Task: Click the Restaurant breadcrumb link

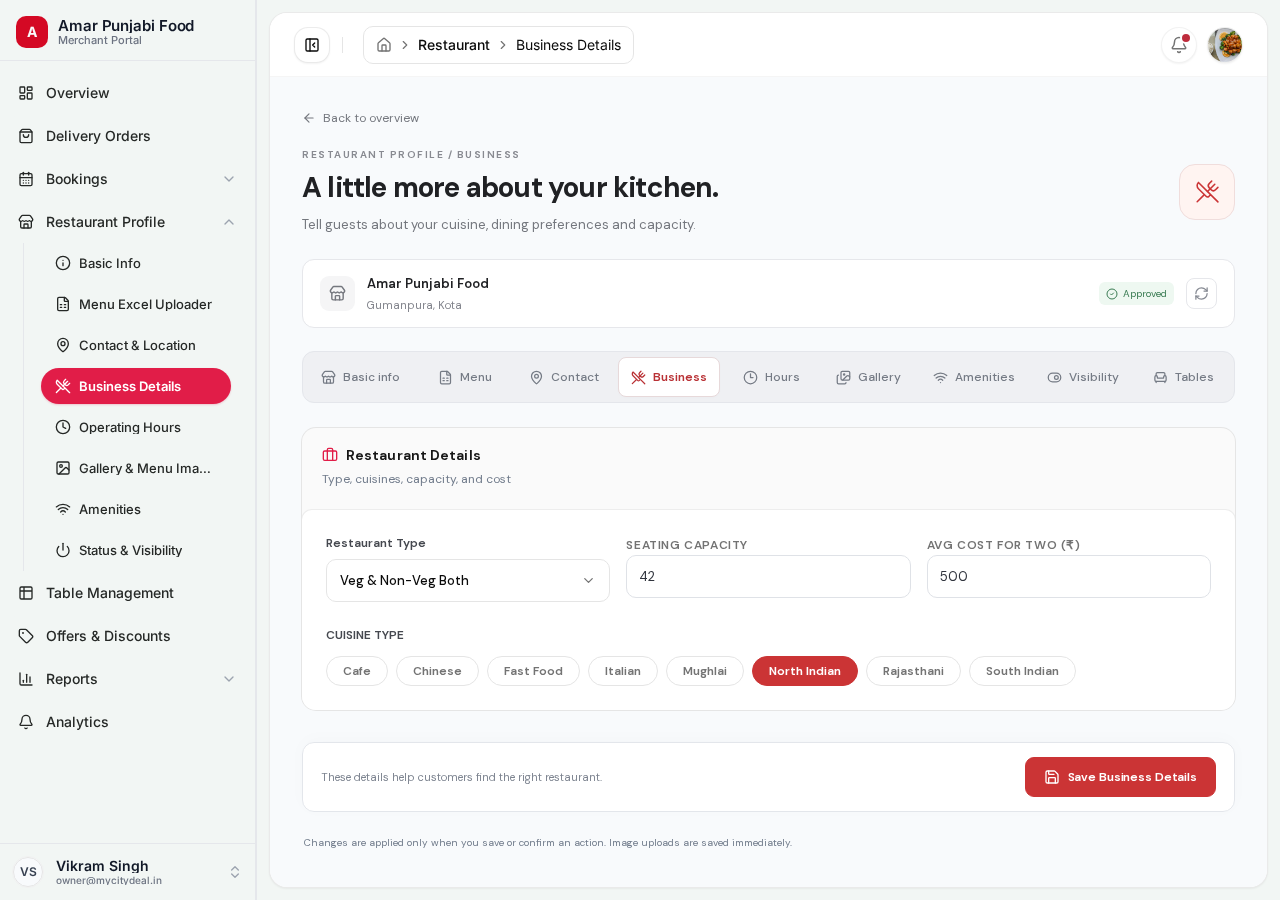Action: 454,45
